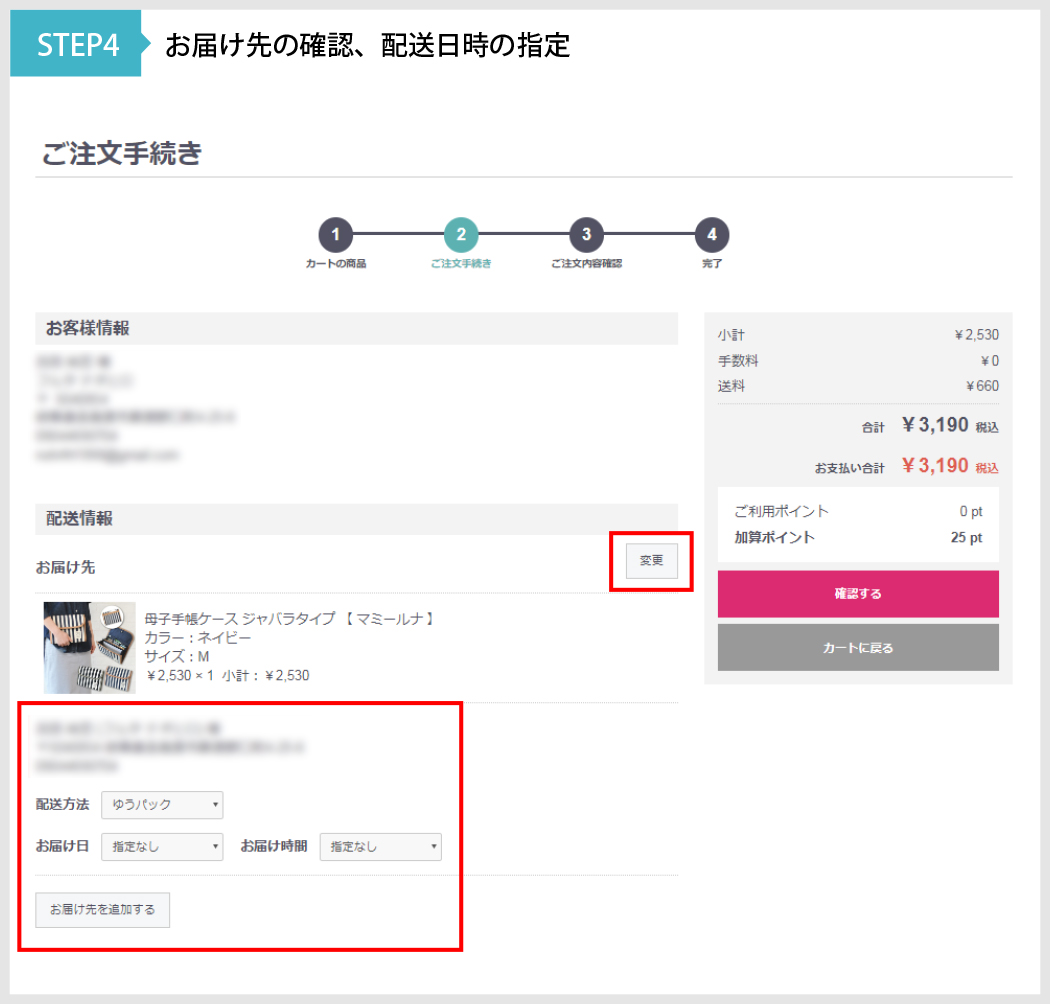Open the 配送方法 ゆうパック dropdown
The height and width of the screenshot is (1004, 1050).
(x=162, y=805)
